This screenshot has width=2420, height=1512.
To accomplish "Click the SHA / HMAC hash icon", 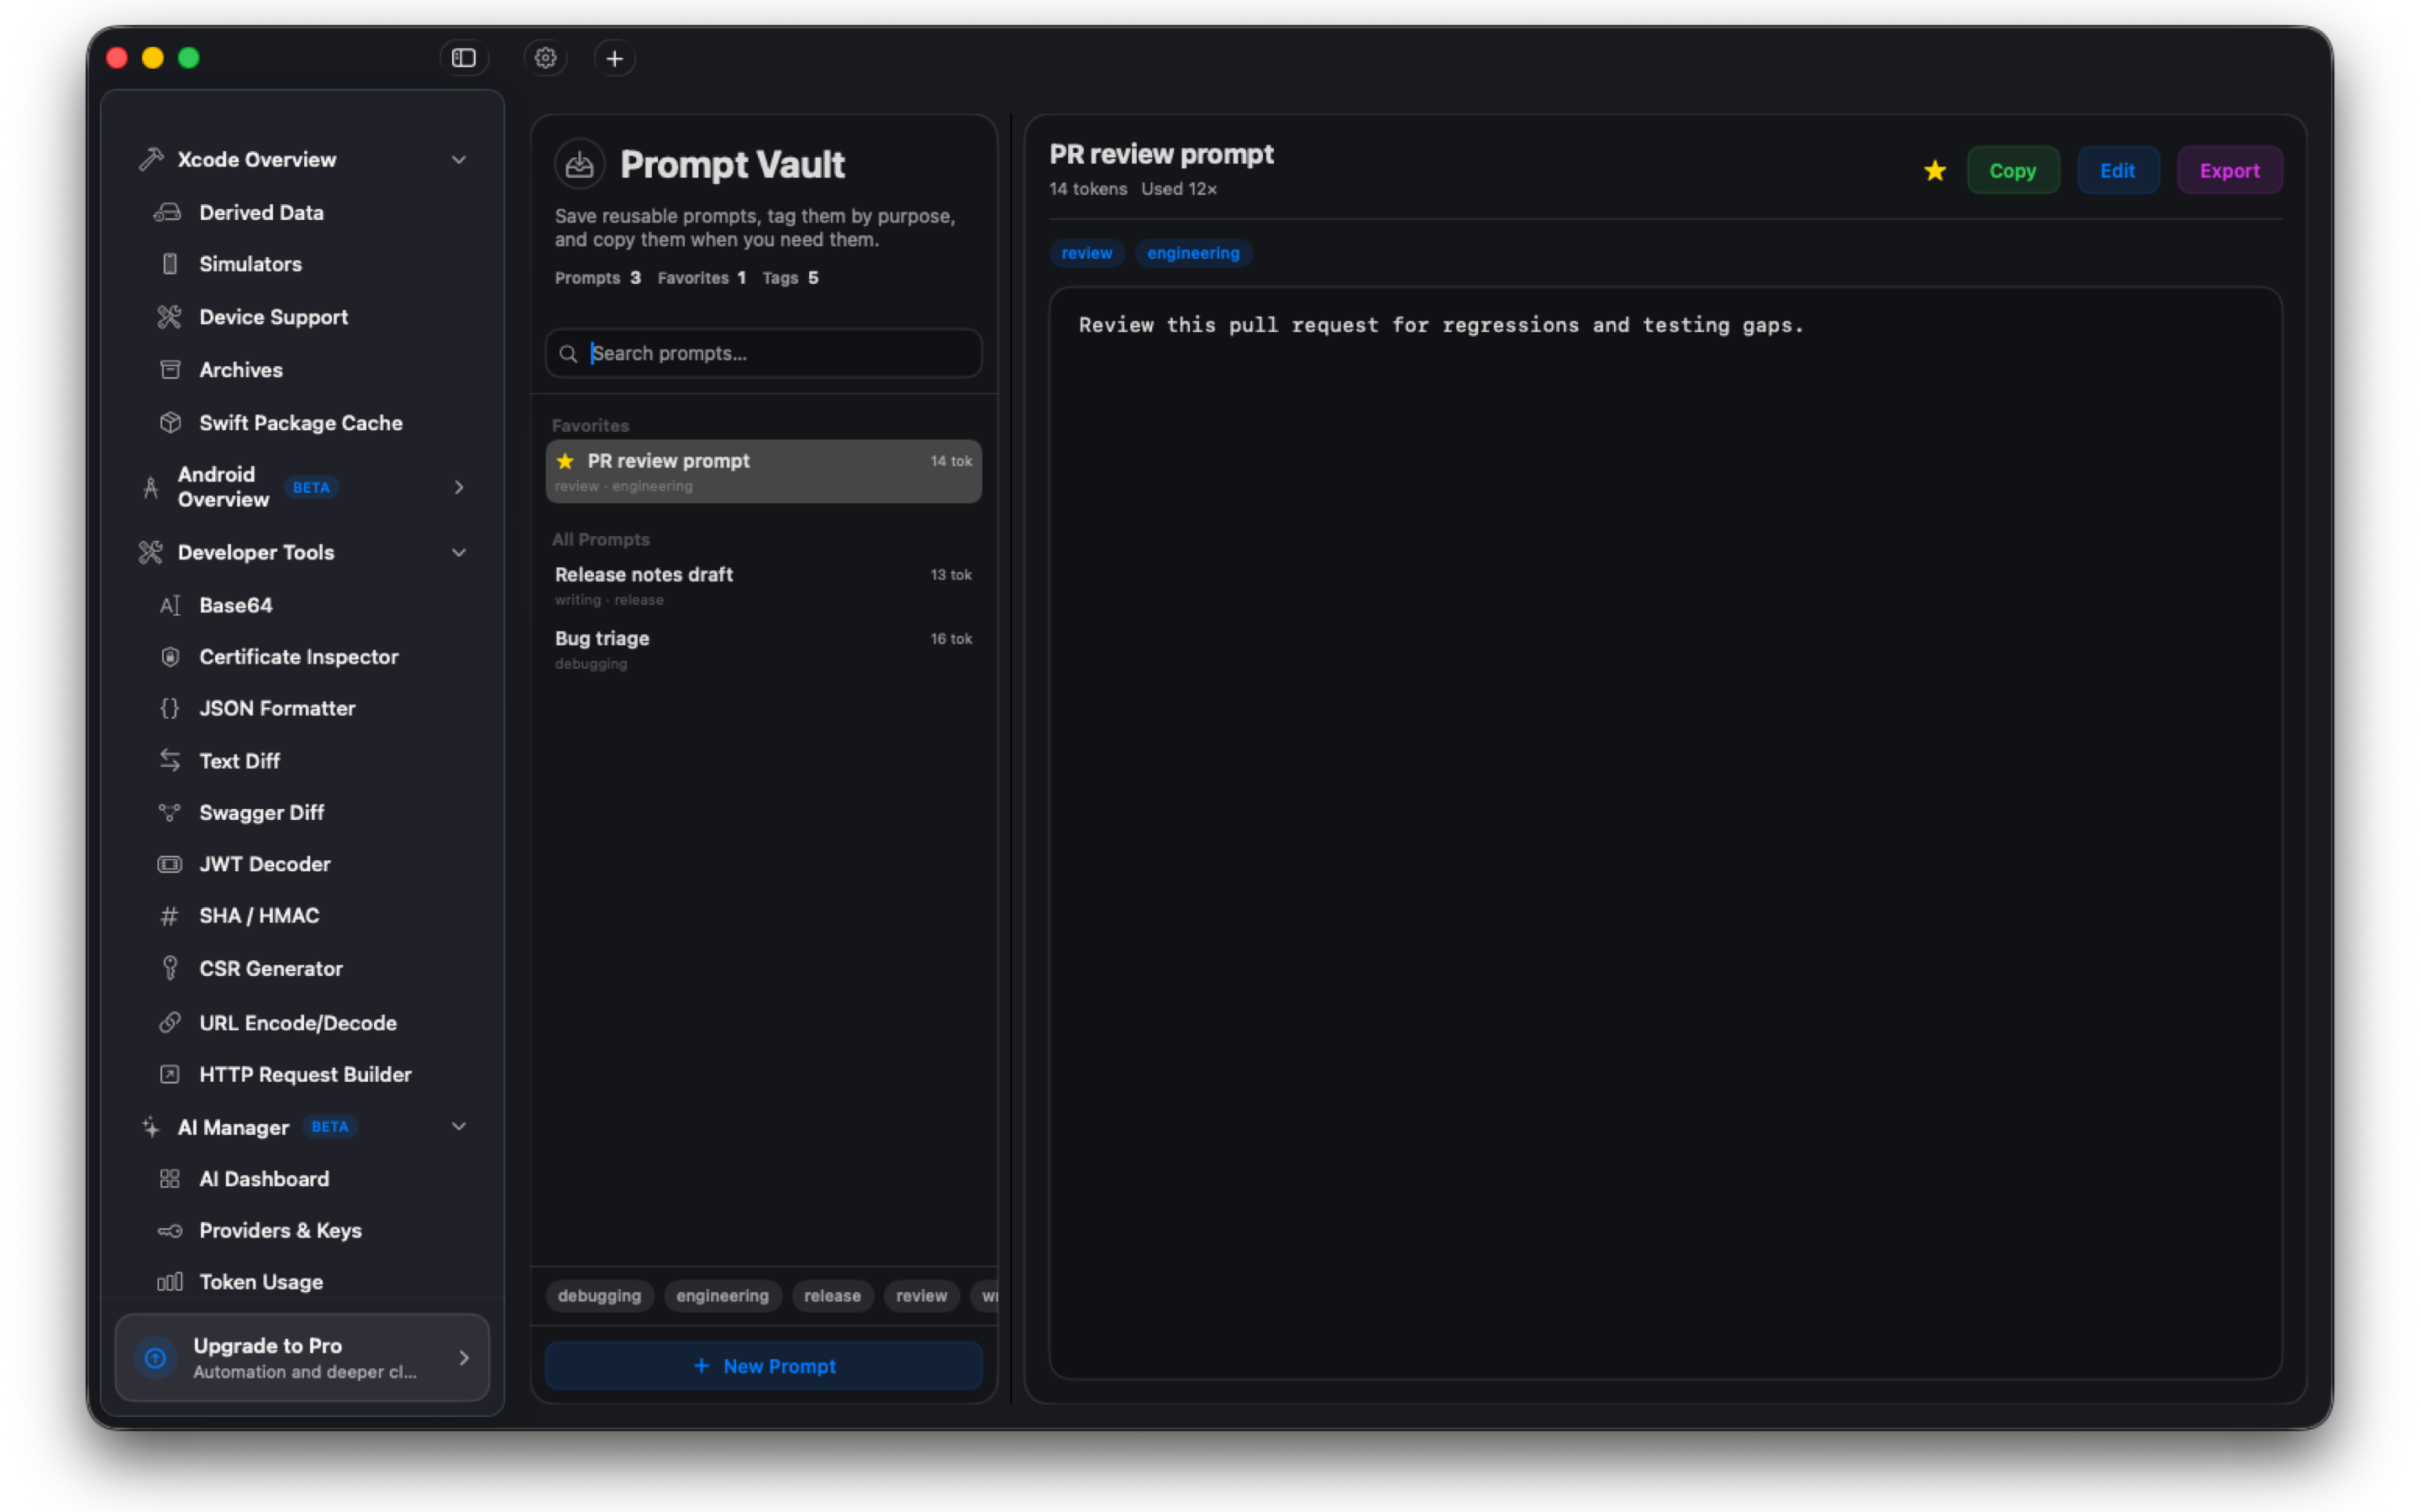I will (170, 916).
